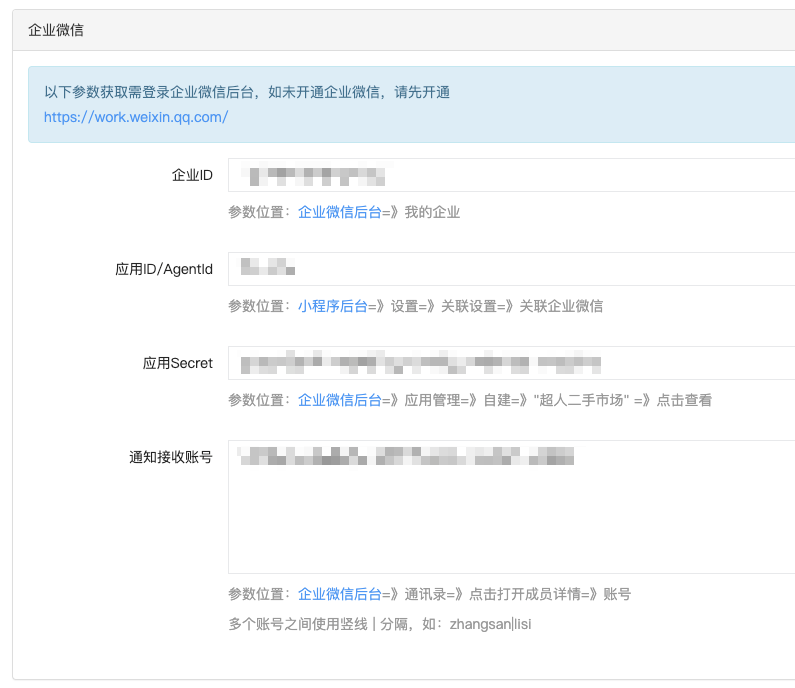Viewport: 795px width, 688px height.
Task: Click the 通知接收账号 text area
Action: [x=512, y=507]
